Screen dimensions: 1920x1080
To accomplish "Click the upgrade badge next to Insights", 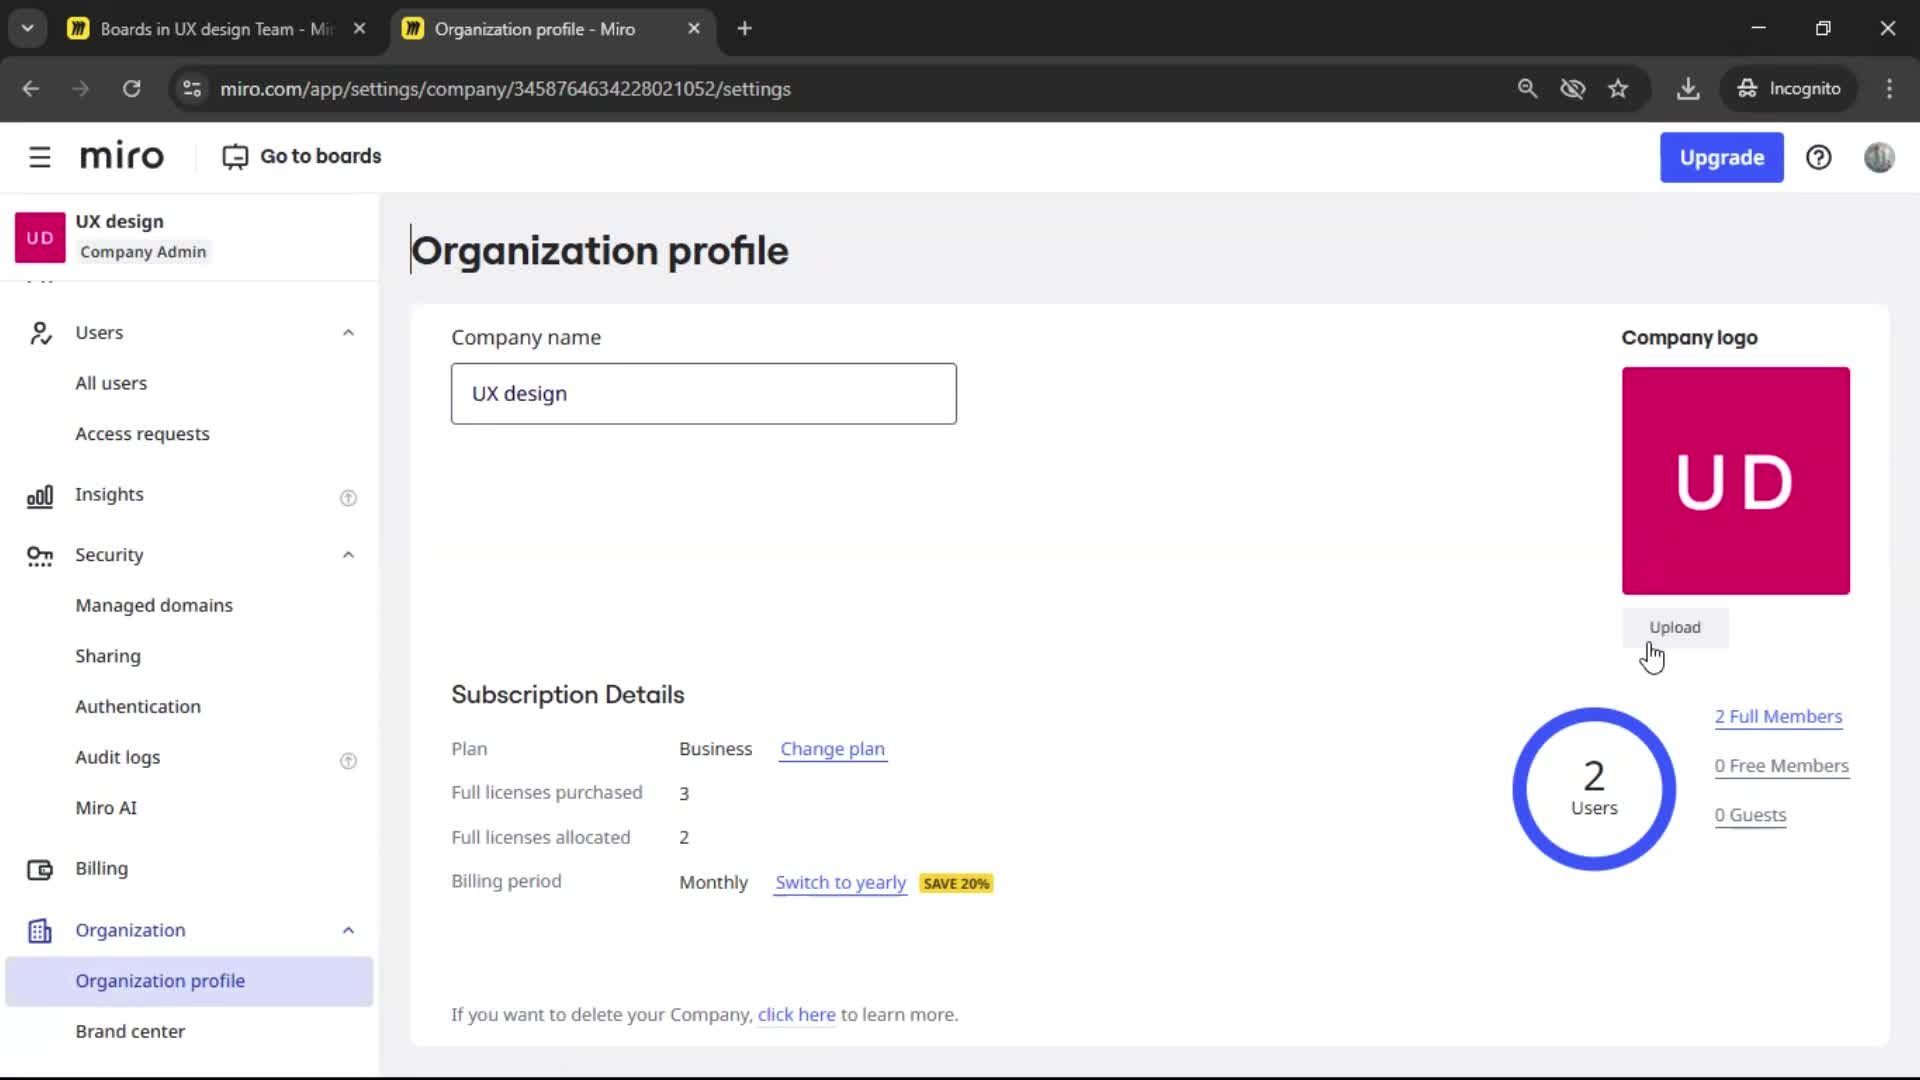I will (348, 497).
